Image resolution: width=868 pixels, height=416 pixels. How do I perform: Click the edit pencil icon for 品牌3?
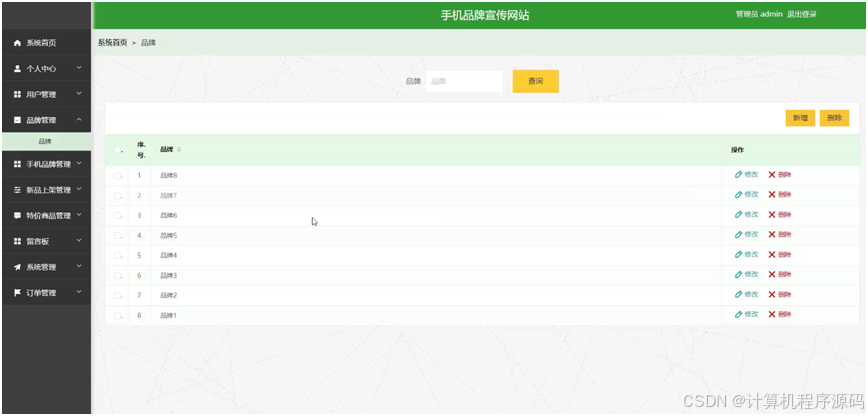pos(738,274)
